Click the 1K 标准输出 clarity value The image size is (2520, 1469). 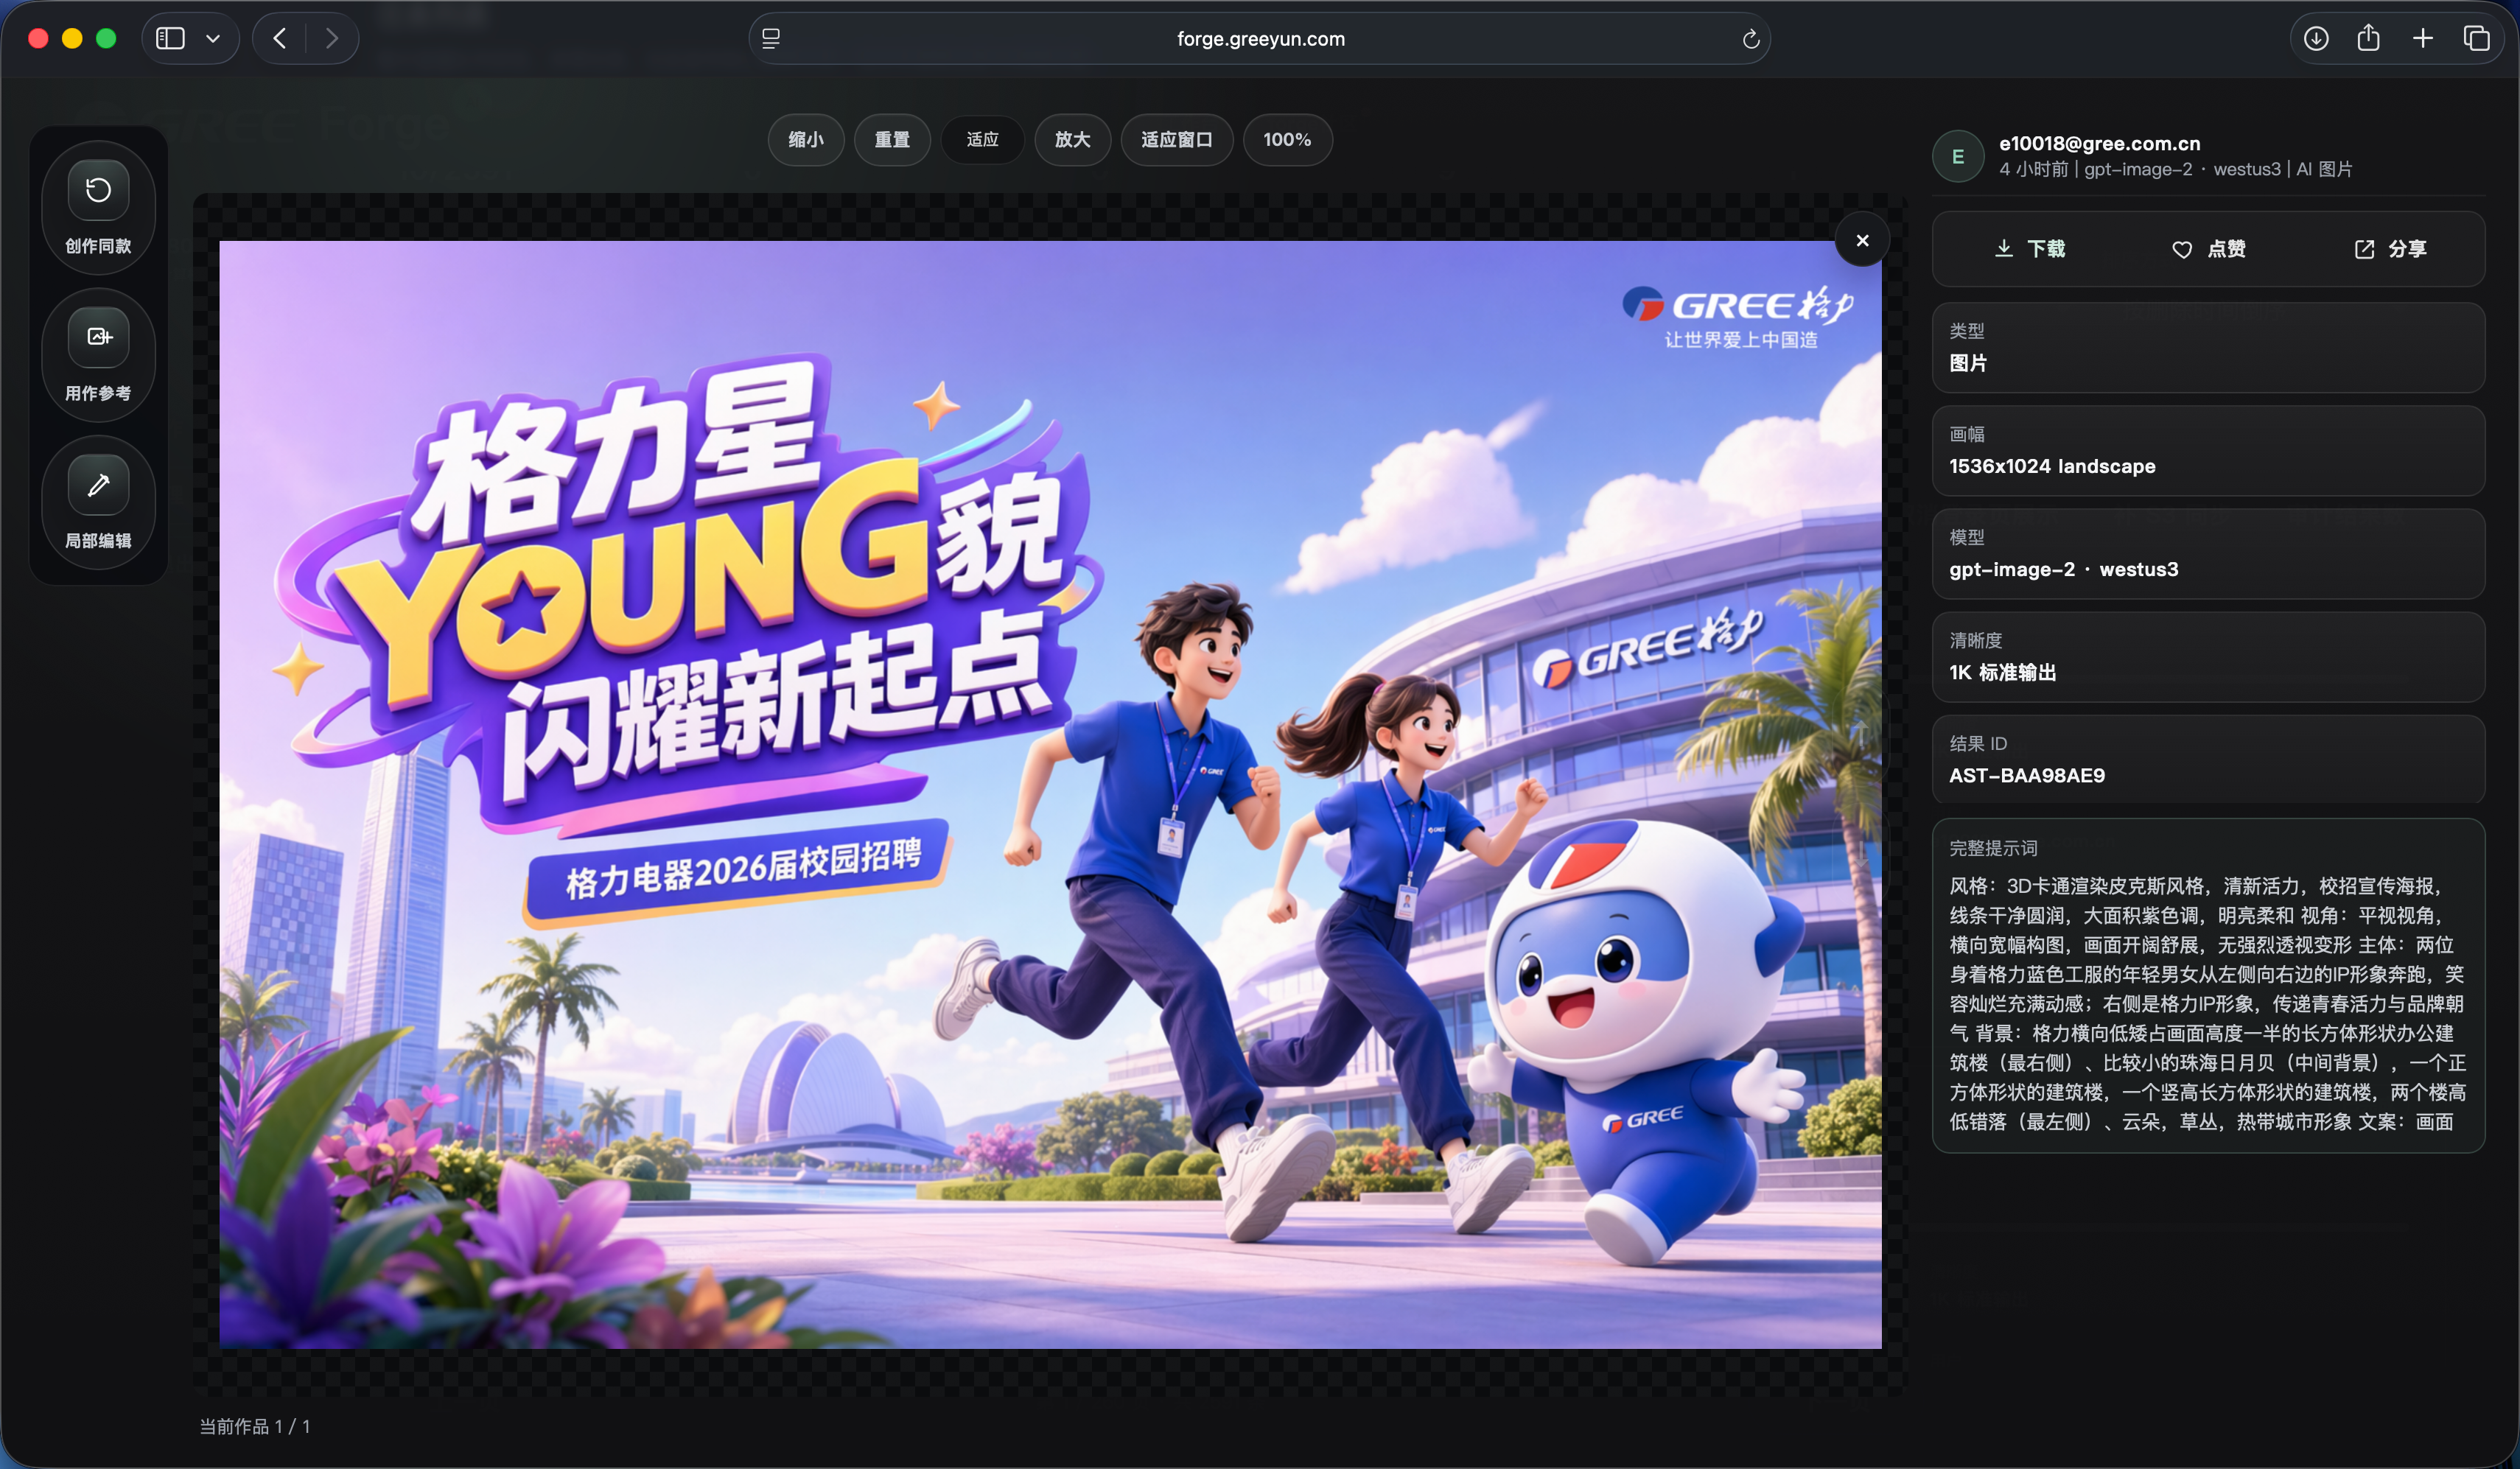click(x=2002, y=673)
